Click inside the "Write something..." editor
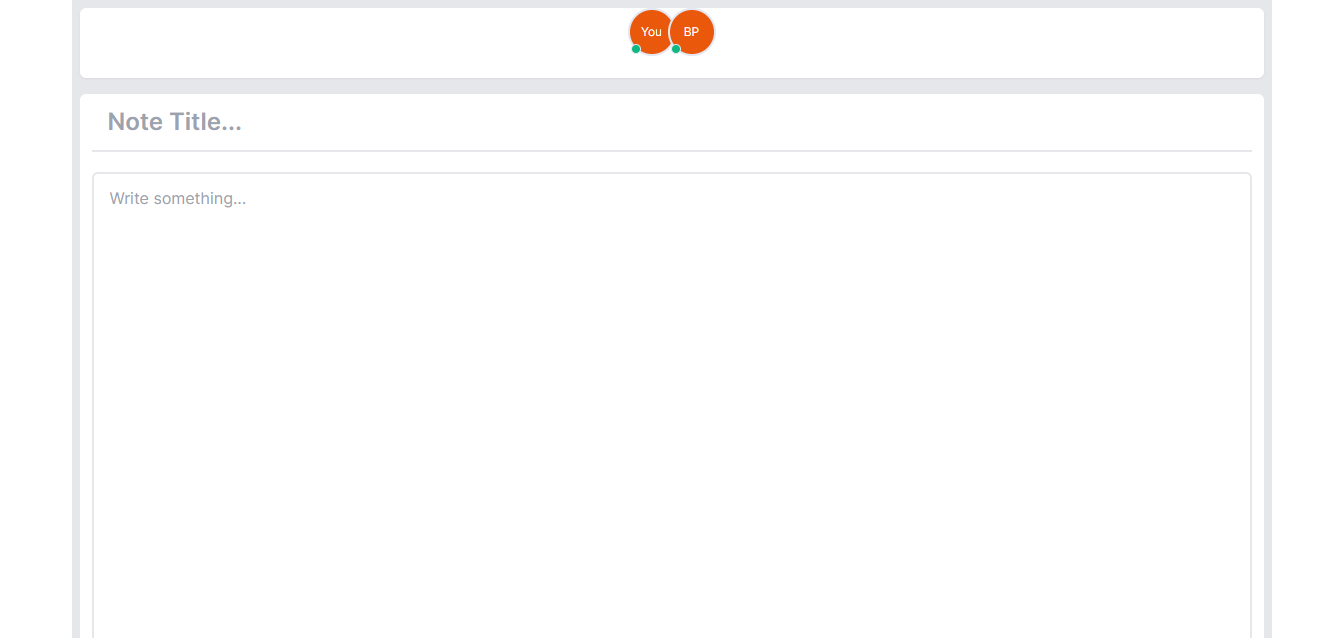 click(672, 405)
